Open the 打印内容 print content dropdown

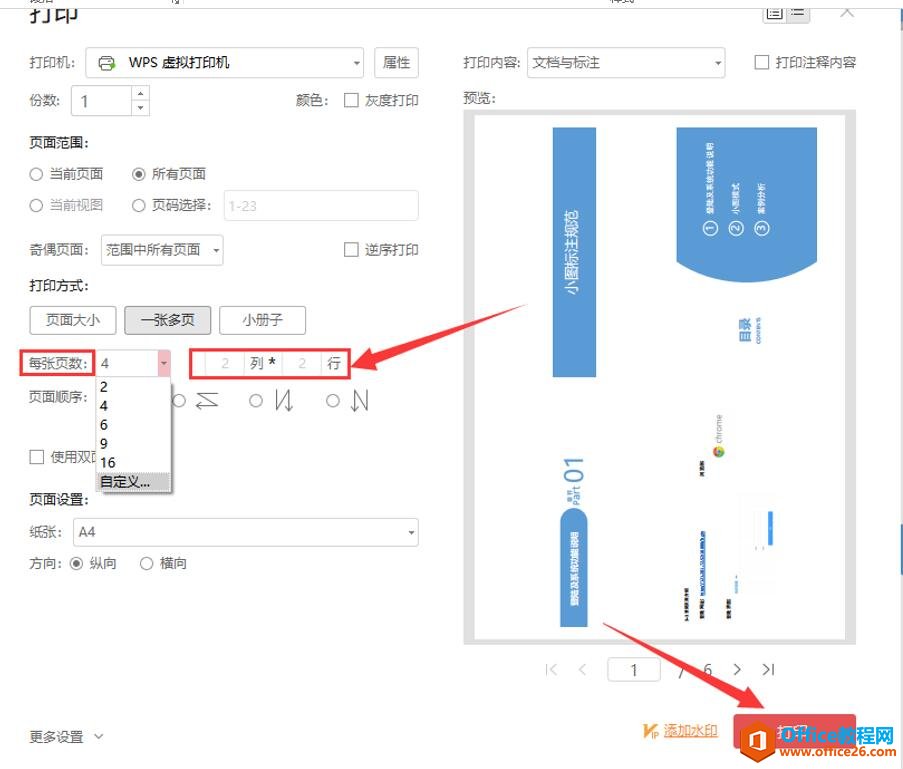pyautogui.click(x=626, y=62)
